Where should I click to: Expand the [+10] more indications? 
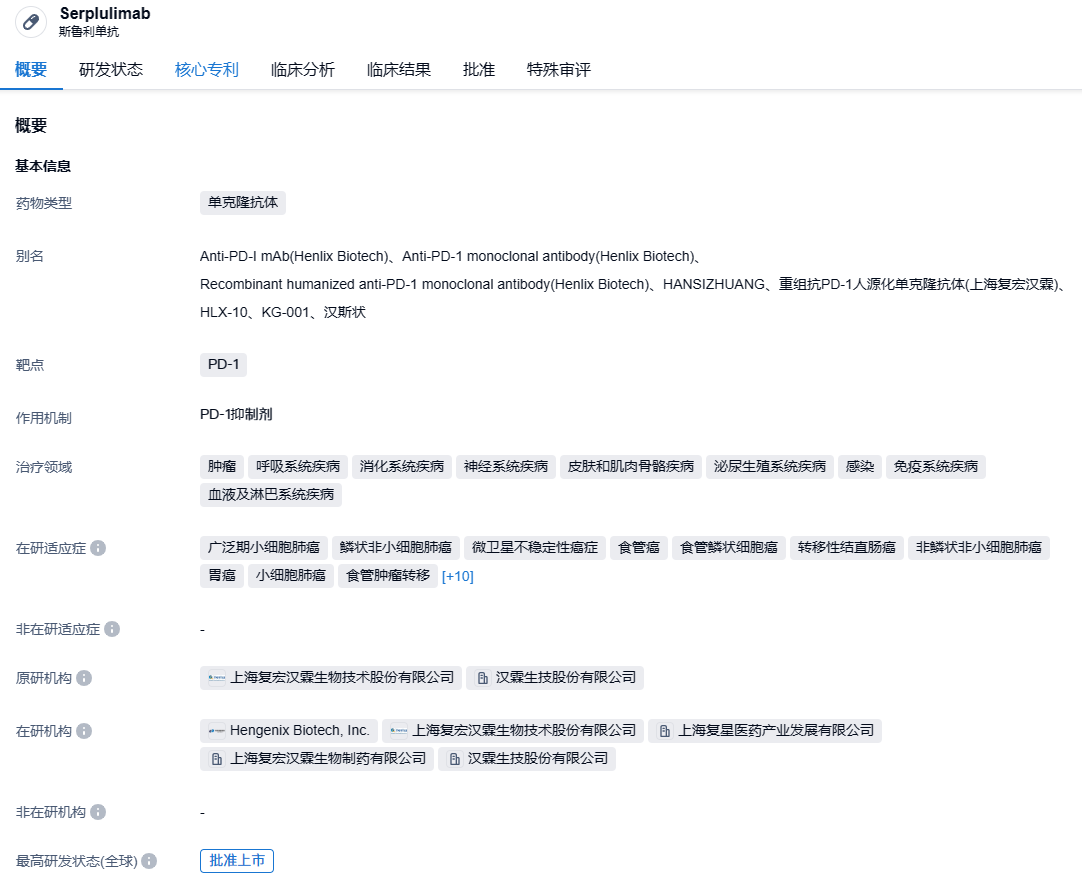(457, 576)
